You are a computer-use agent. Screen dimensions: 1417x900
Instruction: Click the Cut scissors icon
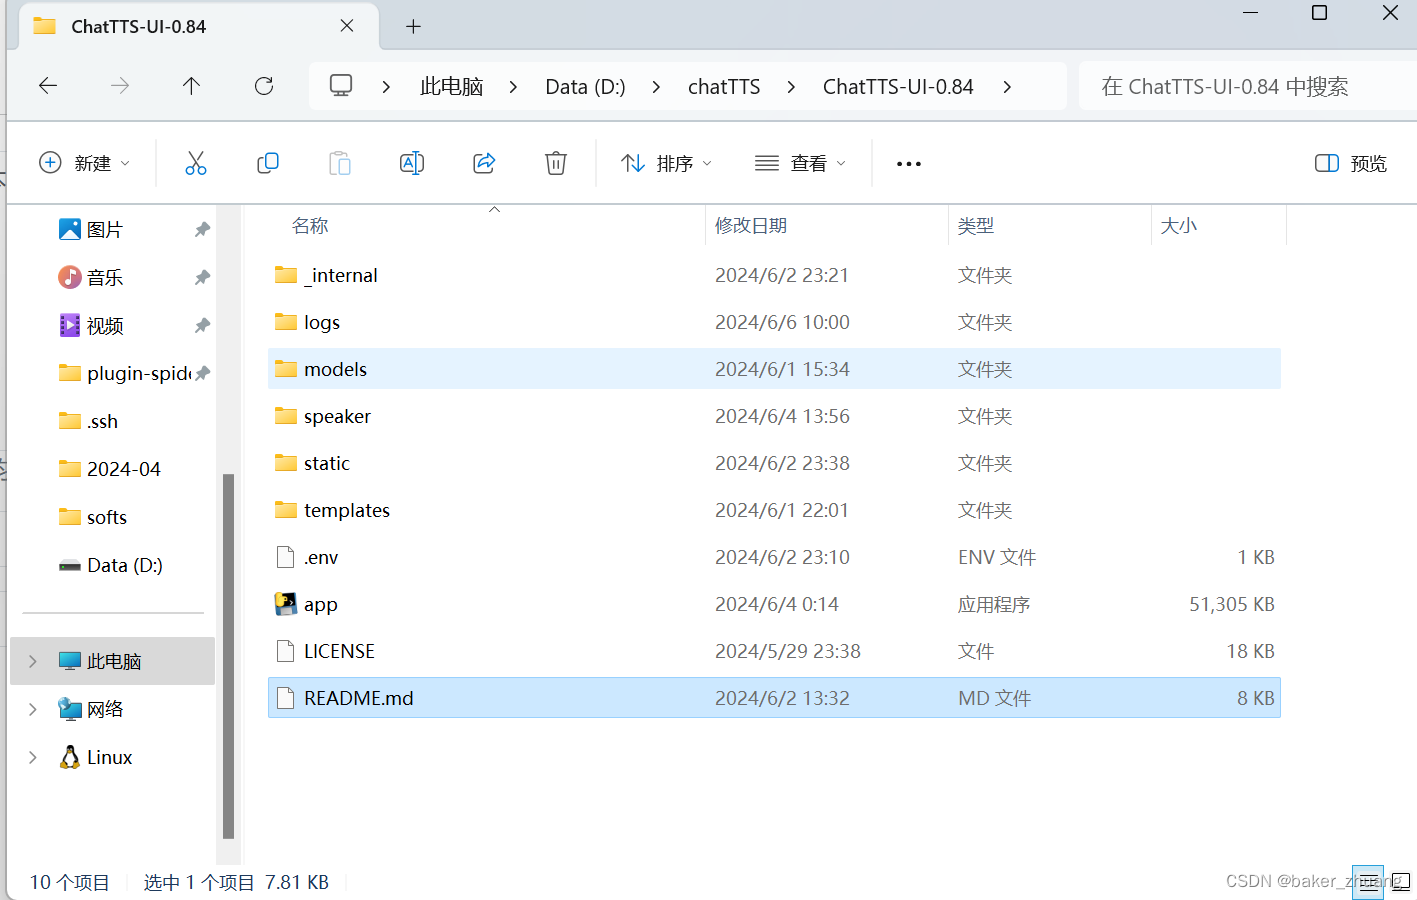click(196, 163)
